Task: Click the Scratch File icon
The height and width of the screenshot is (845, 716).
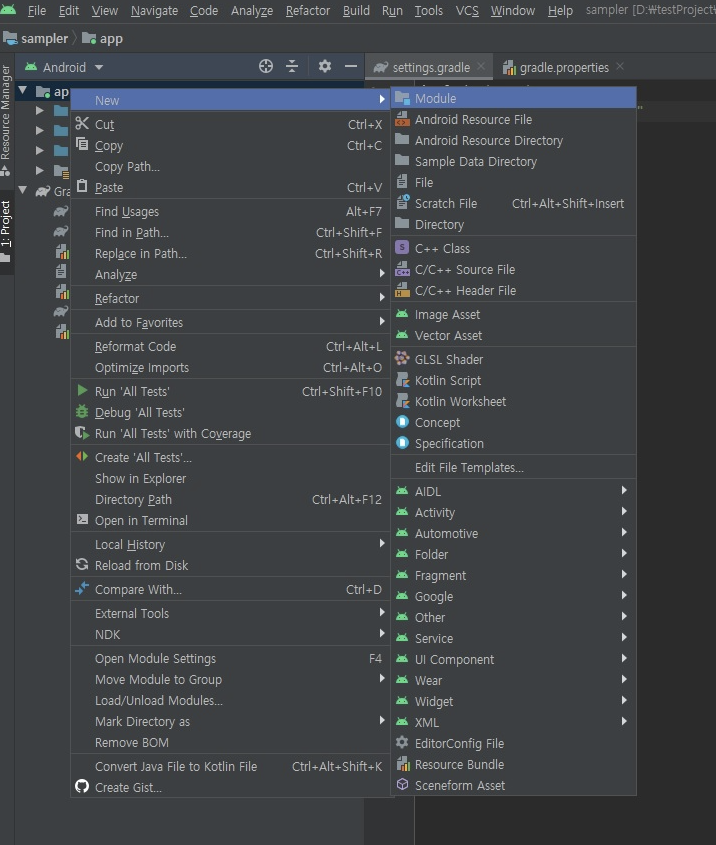Action: coord(402,202)
